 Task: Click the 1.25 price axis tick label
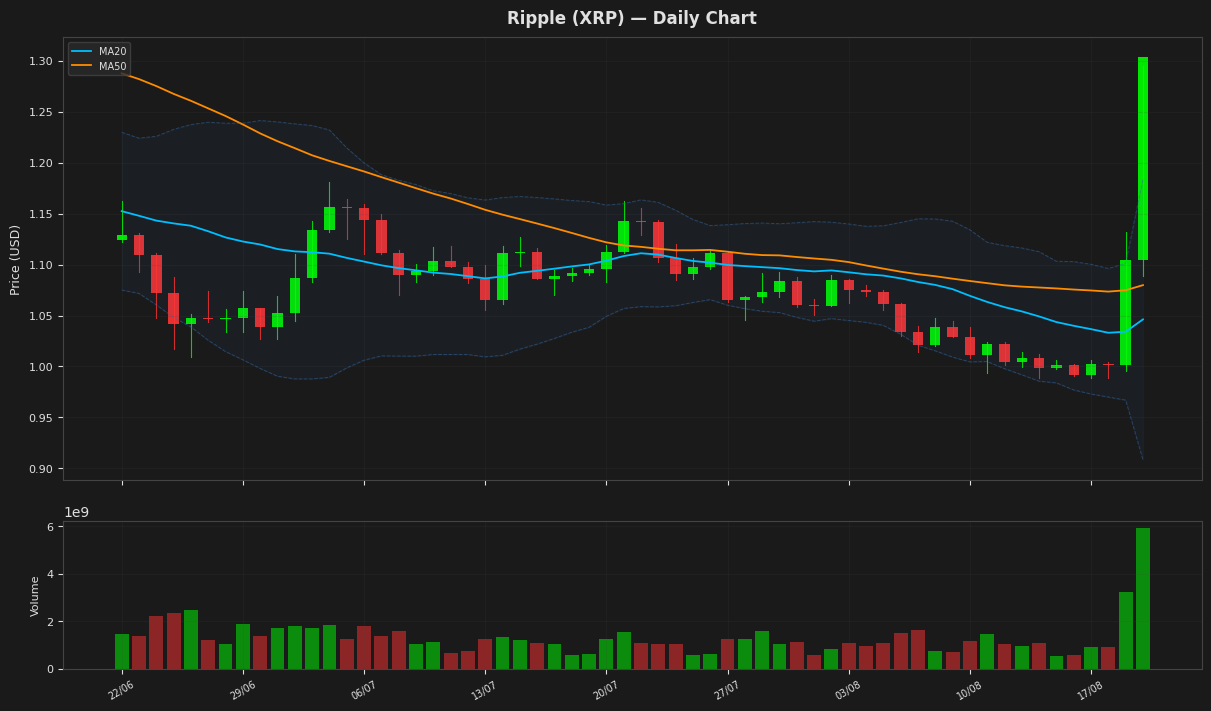41,113
